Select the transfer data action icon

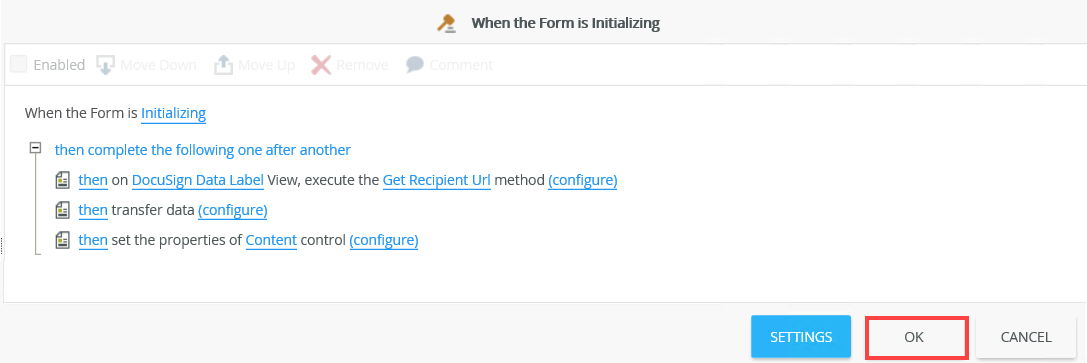coord(63,210)
